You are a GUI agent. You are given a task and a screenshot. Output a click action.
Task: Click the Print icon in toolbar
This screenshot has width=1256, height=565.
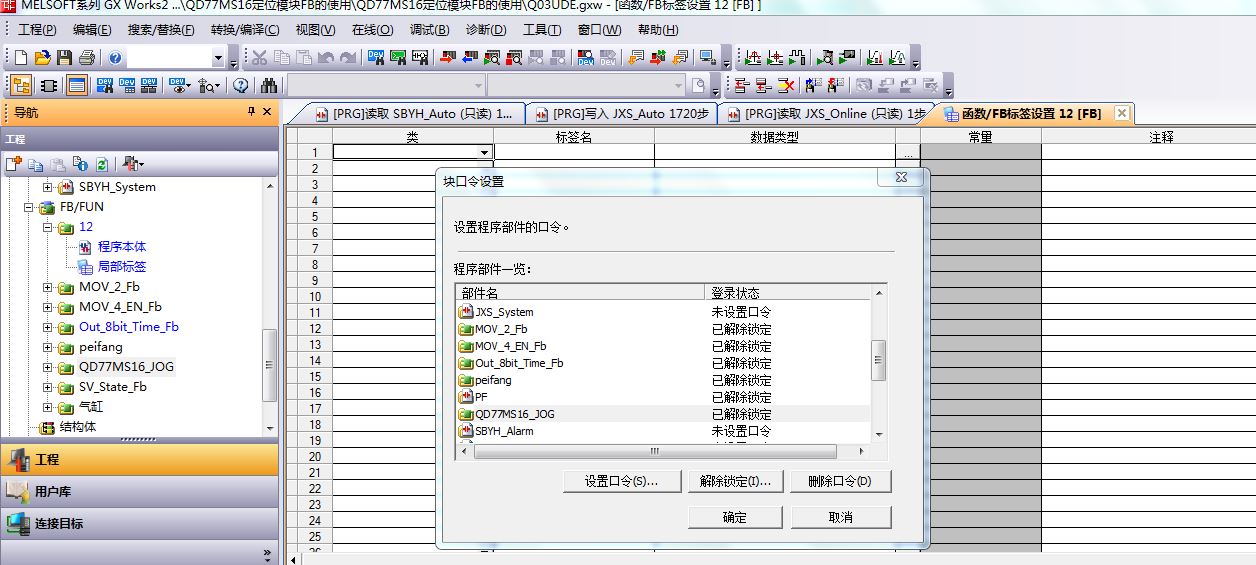pos(86,58)
